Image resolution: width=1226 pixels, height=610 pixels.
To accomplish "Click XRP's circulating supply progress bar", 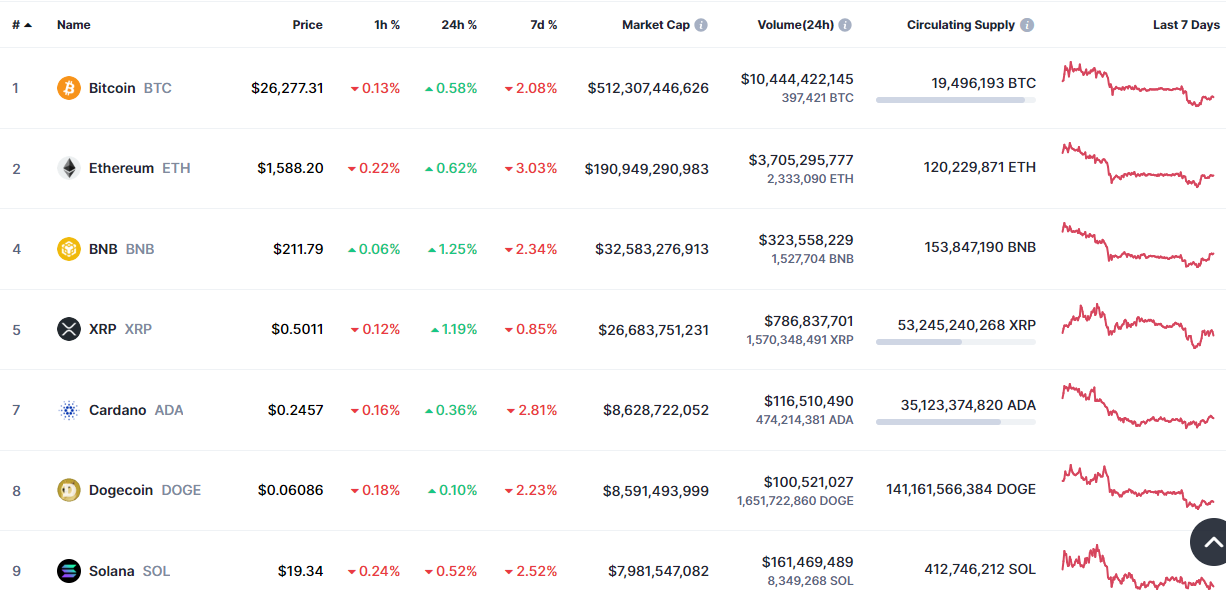I will click(x=956, y=342).
